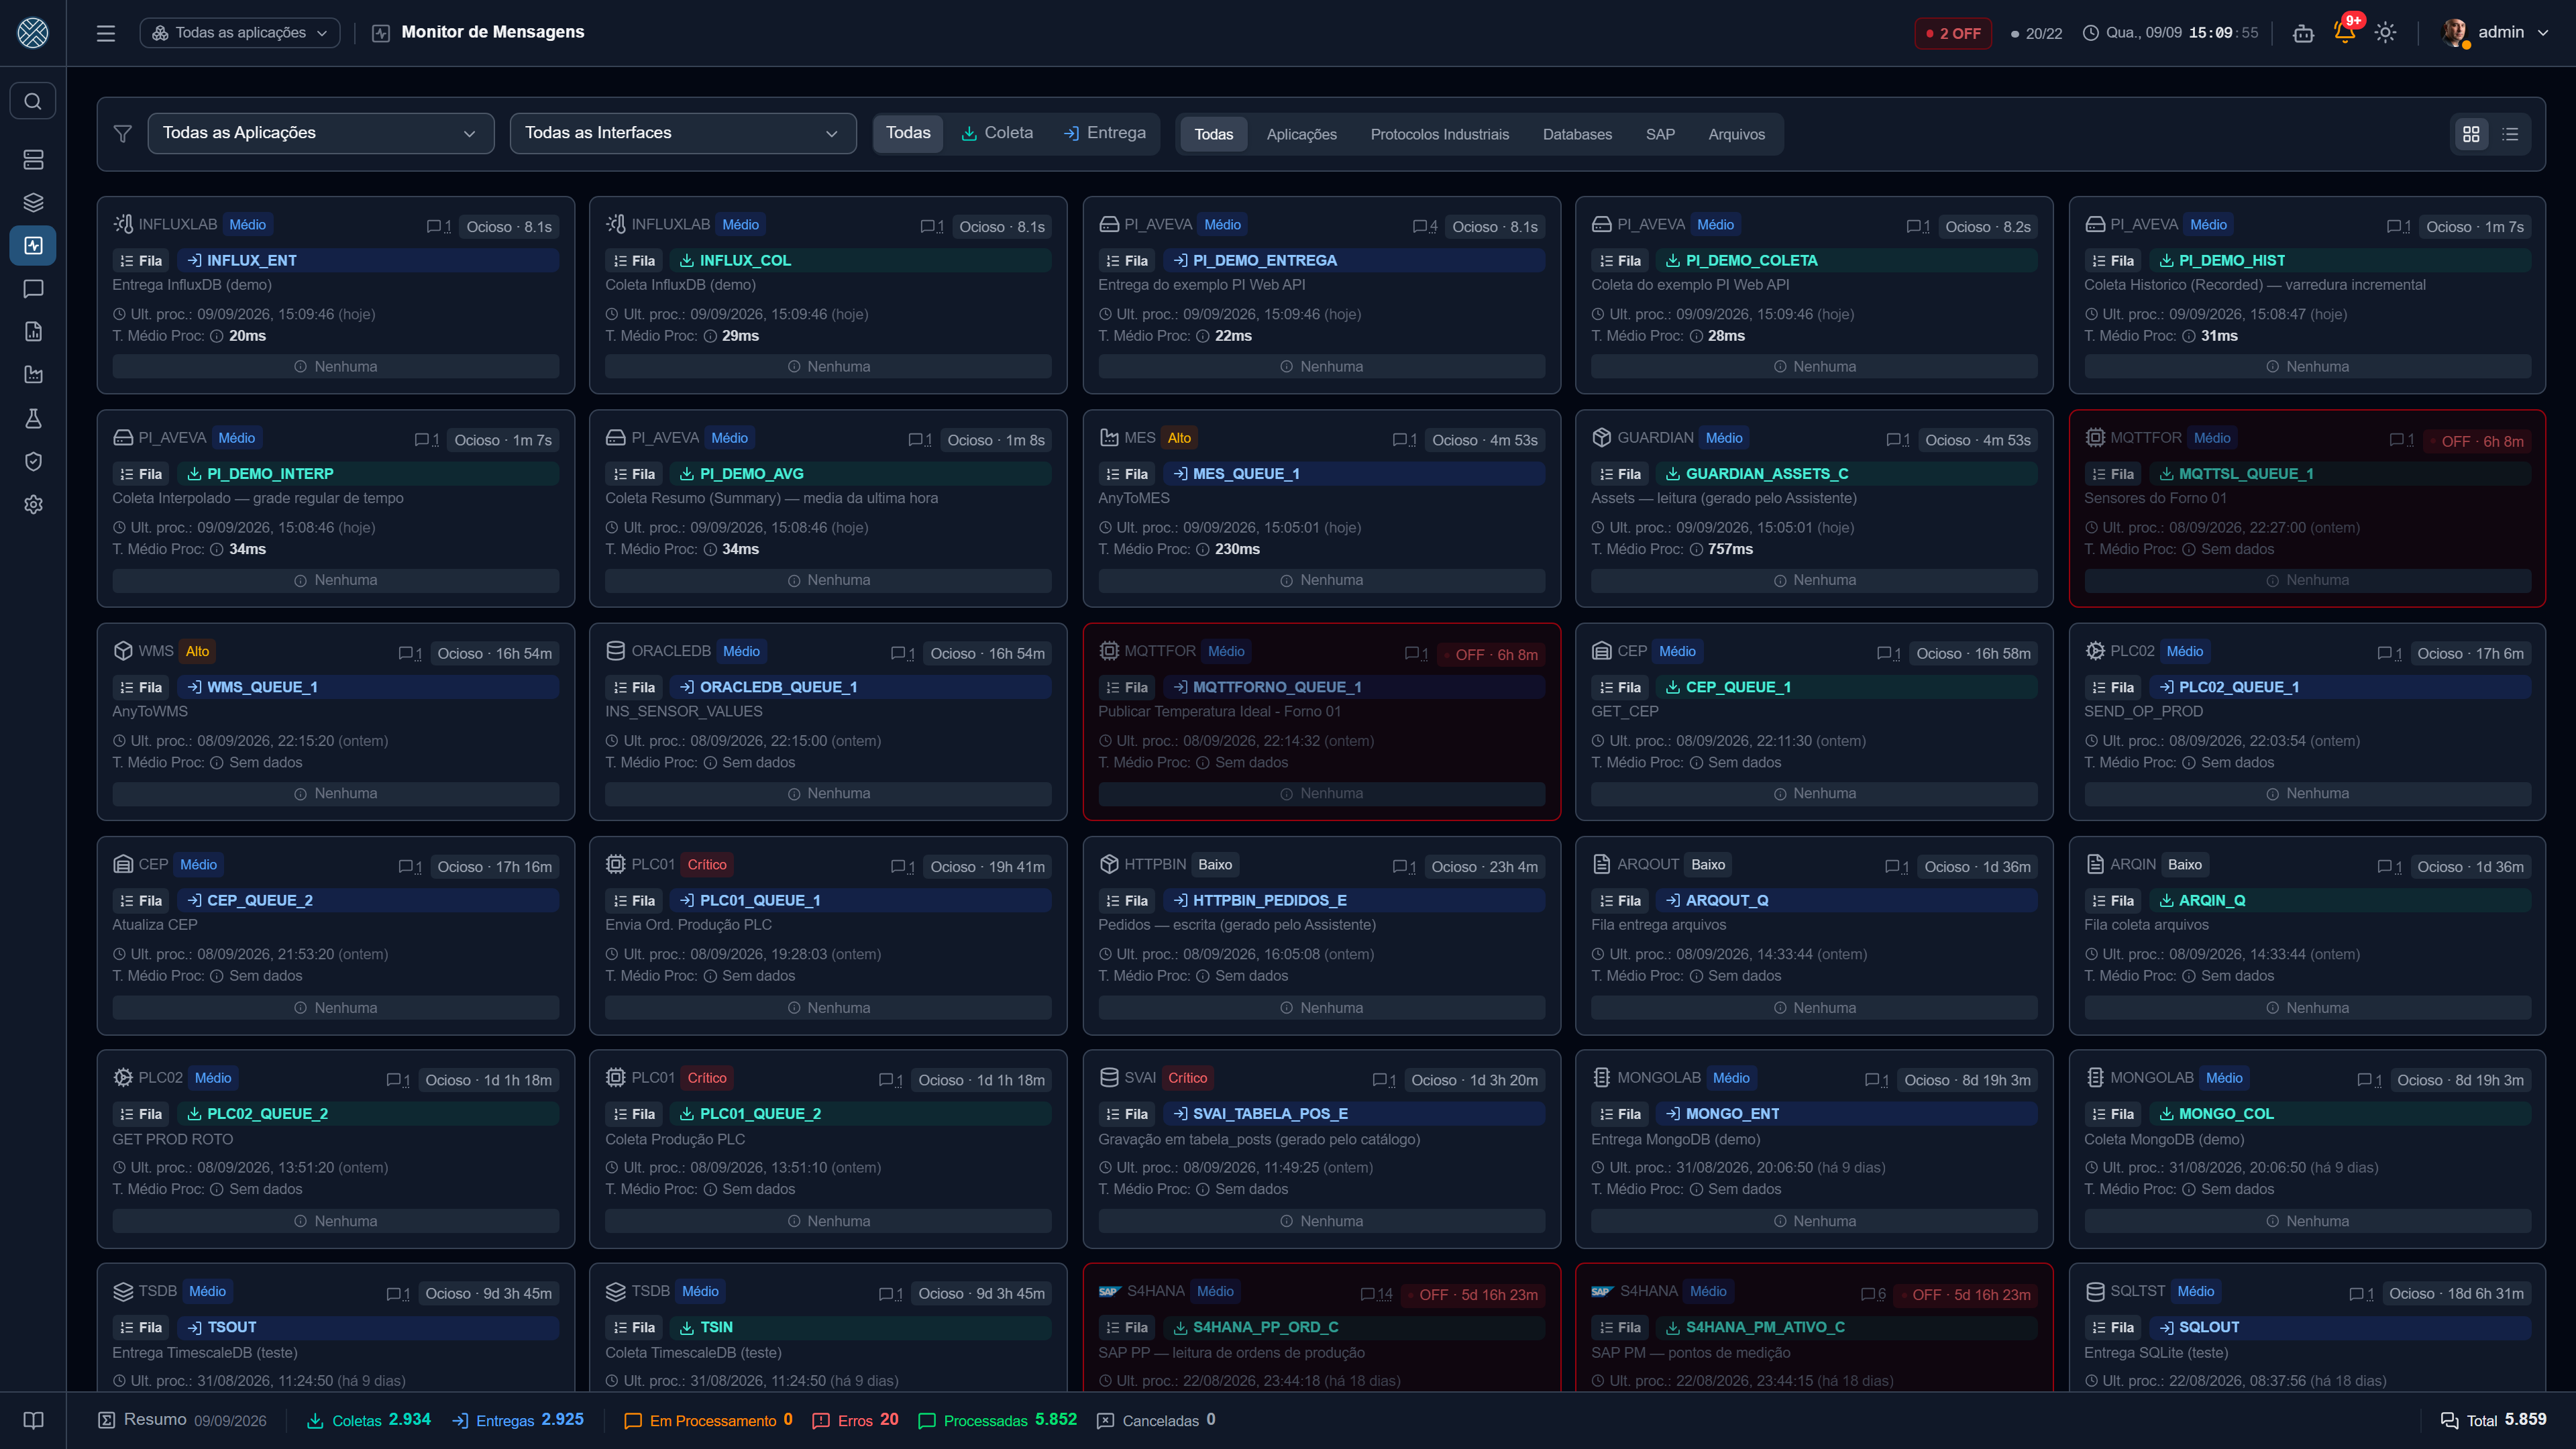Screen dimensions: 2576x1449
Task: Open the Todas as Interfaces combo box
Action: click(x=683, y=133)
